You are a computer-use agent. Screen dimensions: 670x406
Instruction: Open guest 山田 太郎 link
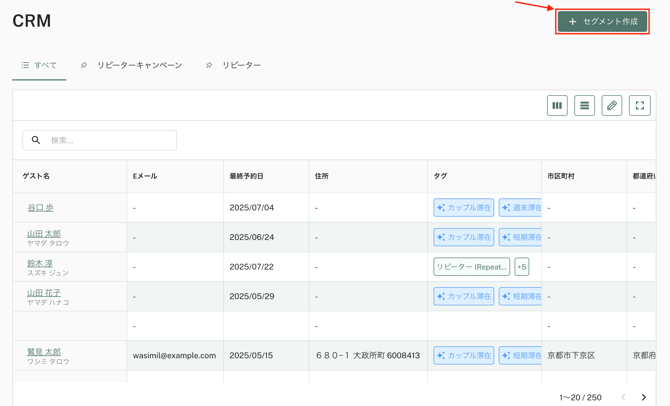coord(44,233)
